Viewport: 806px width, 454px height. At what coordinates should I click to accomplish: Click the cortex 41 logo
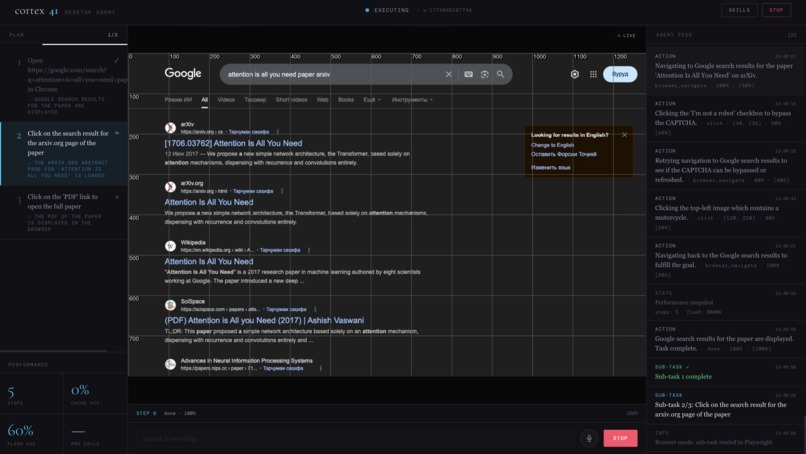(x=36, y=11)
